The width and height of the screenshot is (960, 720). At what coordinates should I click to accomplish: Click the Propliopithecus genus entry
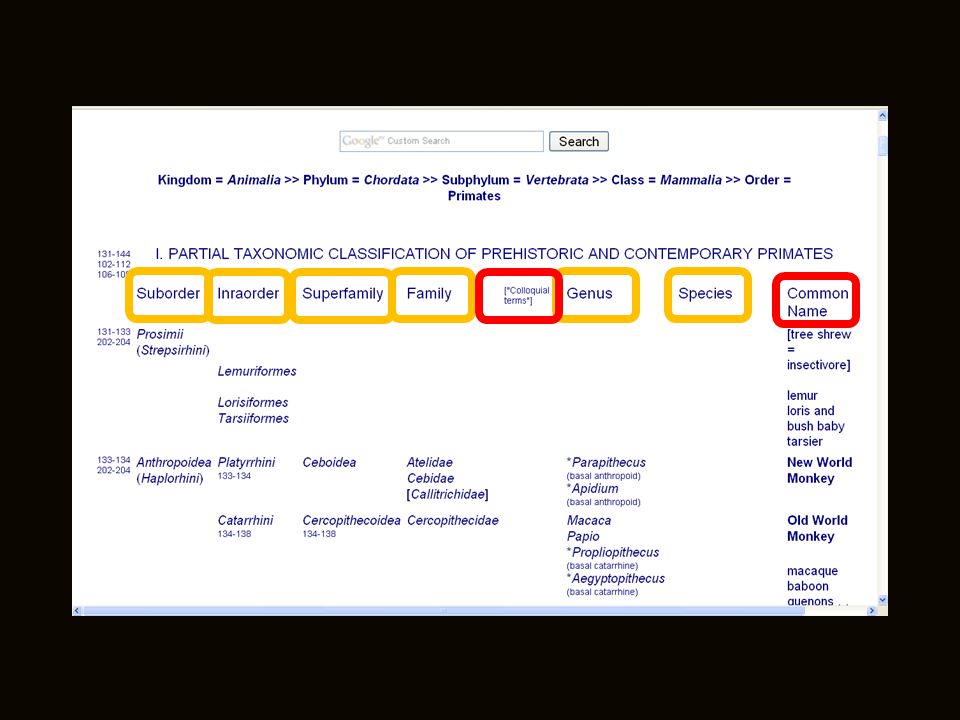coord(613,552)
